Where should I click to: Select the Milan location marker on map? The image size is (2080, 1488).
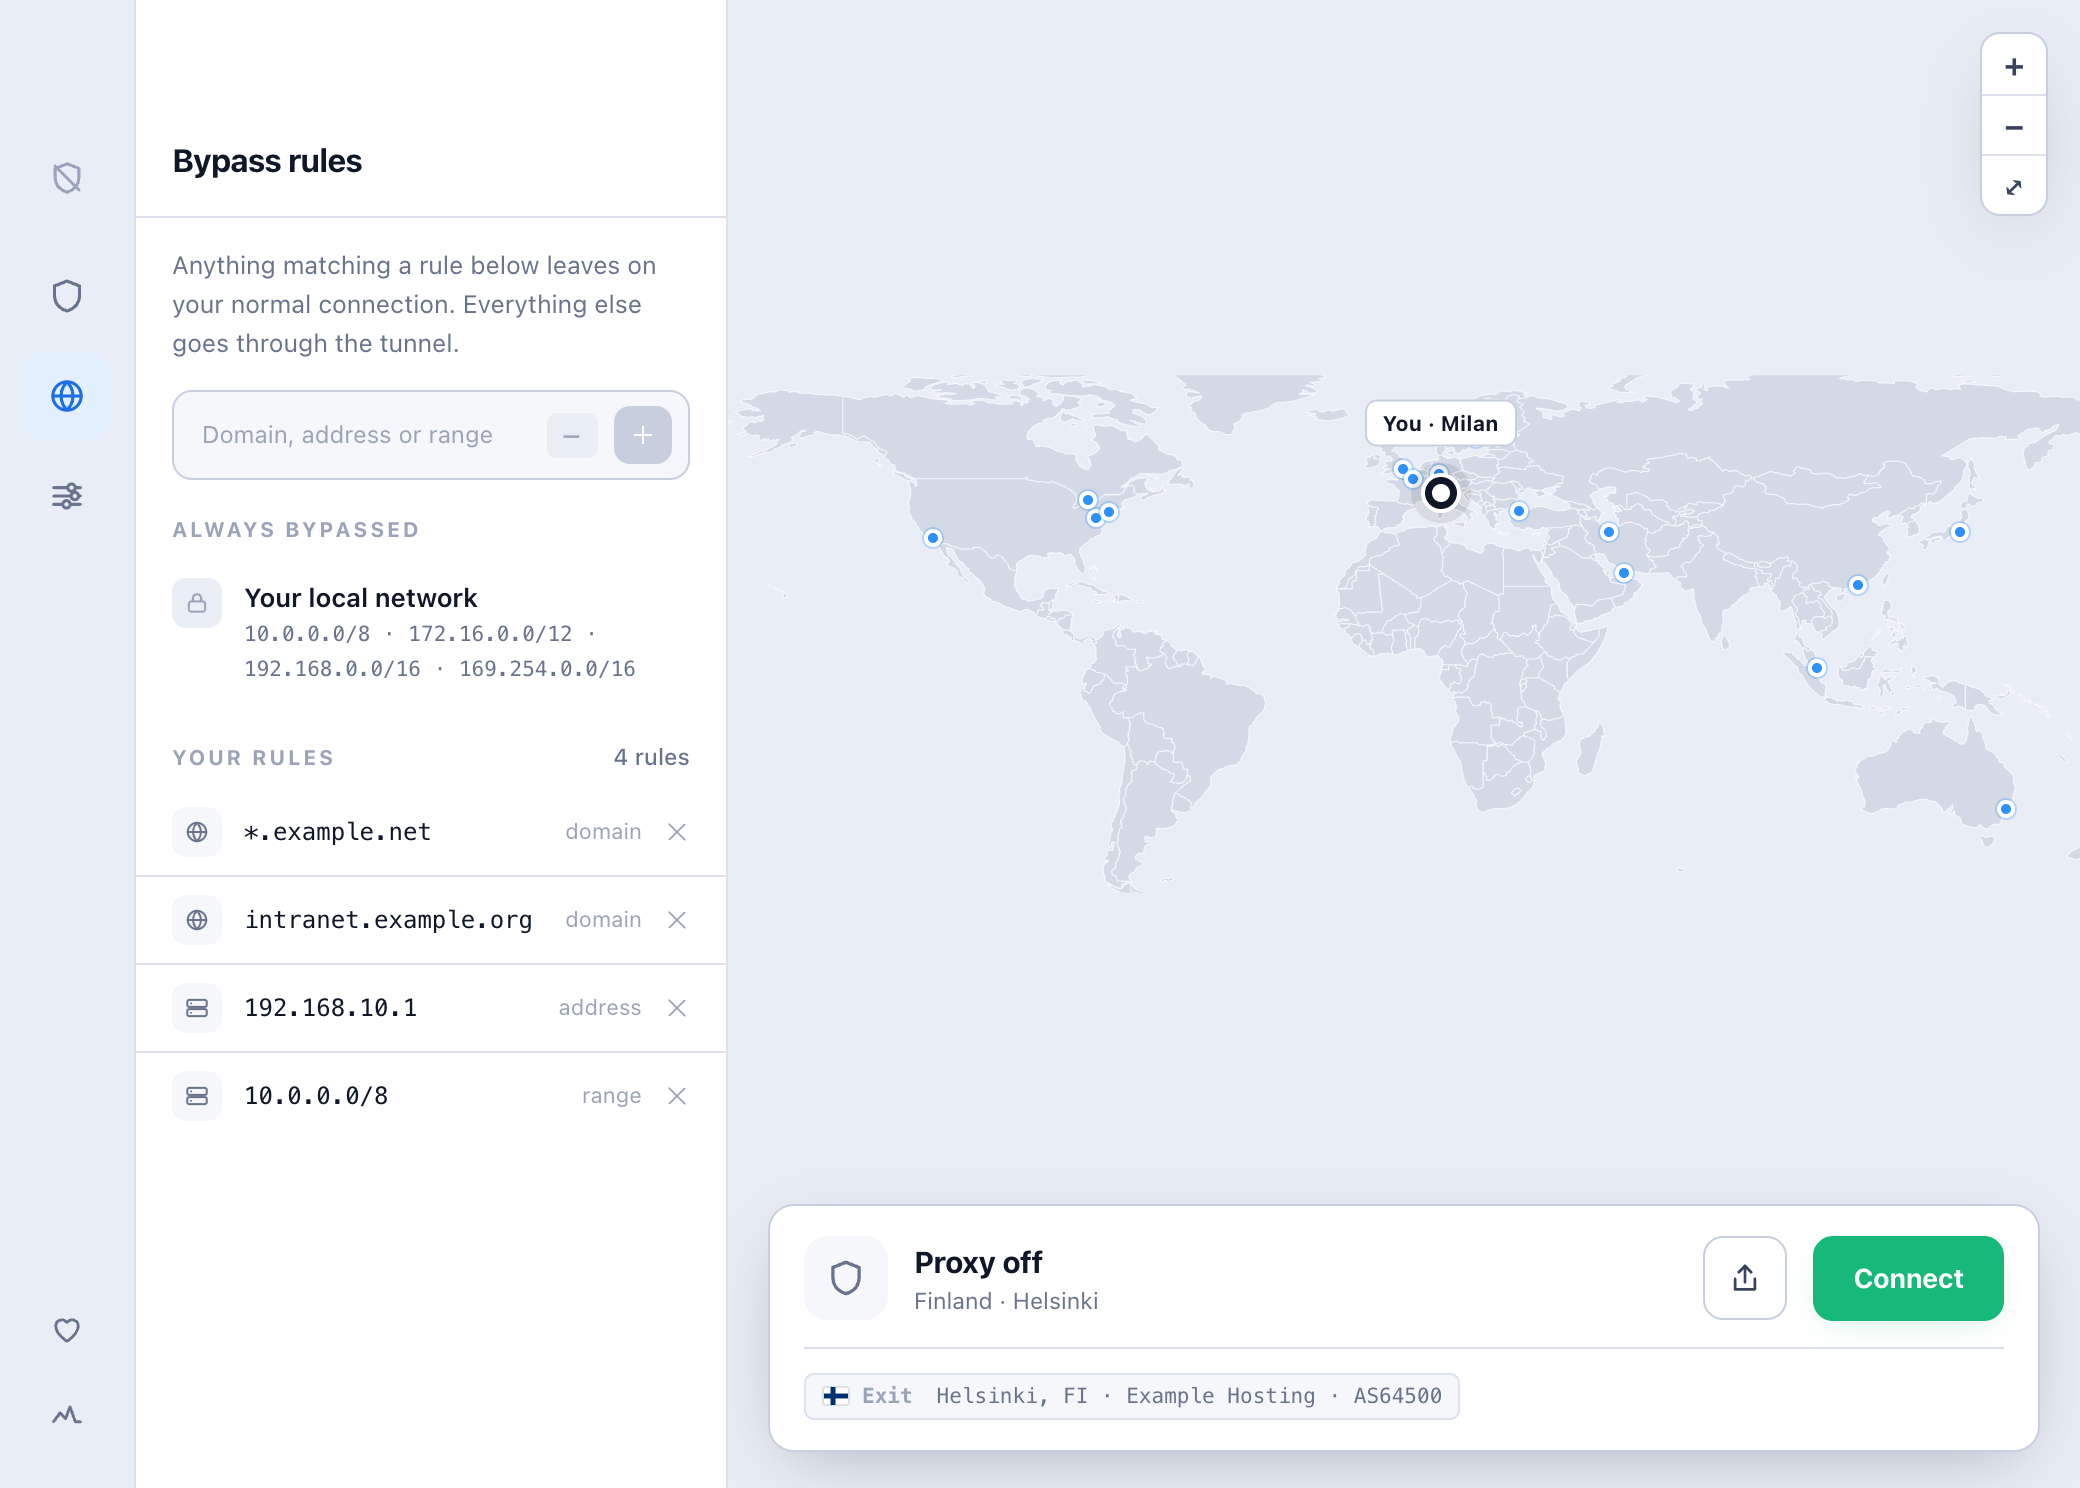pyautogui.click(x=1441, y=493)
